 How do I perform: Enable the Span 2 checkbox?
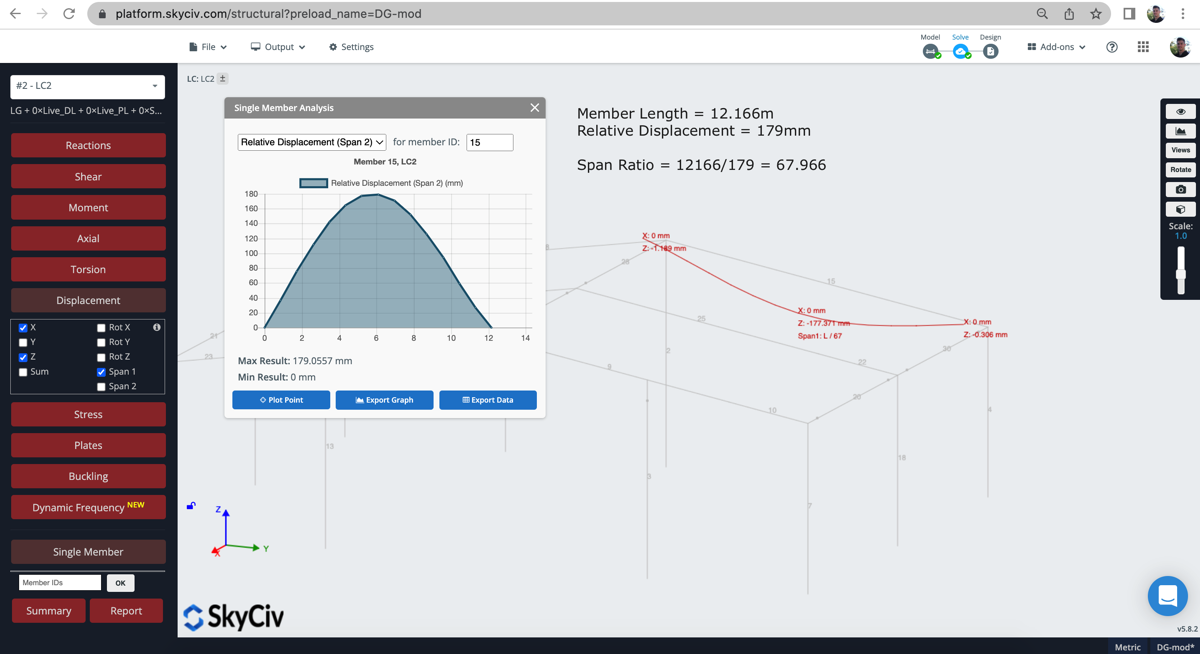101,387
